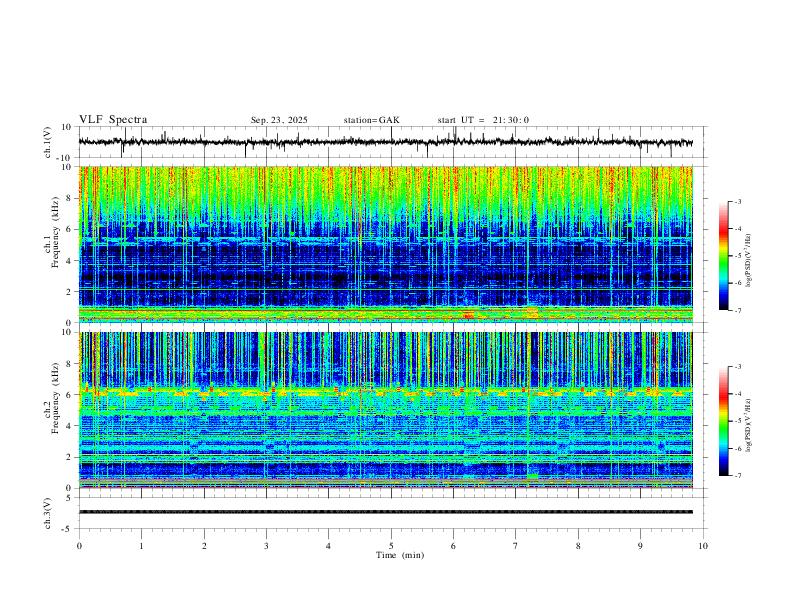792x612 pixels.
Task: Select the date text "Sep. 23, 2025"
Action: click(x=279, y=120)
